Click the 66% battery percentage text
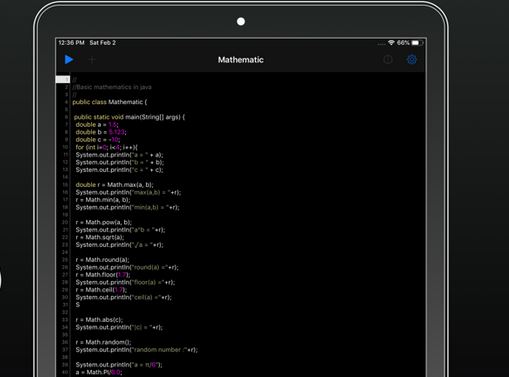509x377 pixels. pyautogui.click(x=403, y=43)
